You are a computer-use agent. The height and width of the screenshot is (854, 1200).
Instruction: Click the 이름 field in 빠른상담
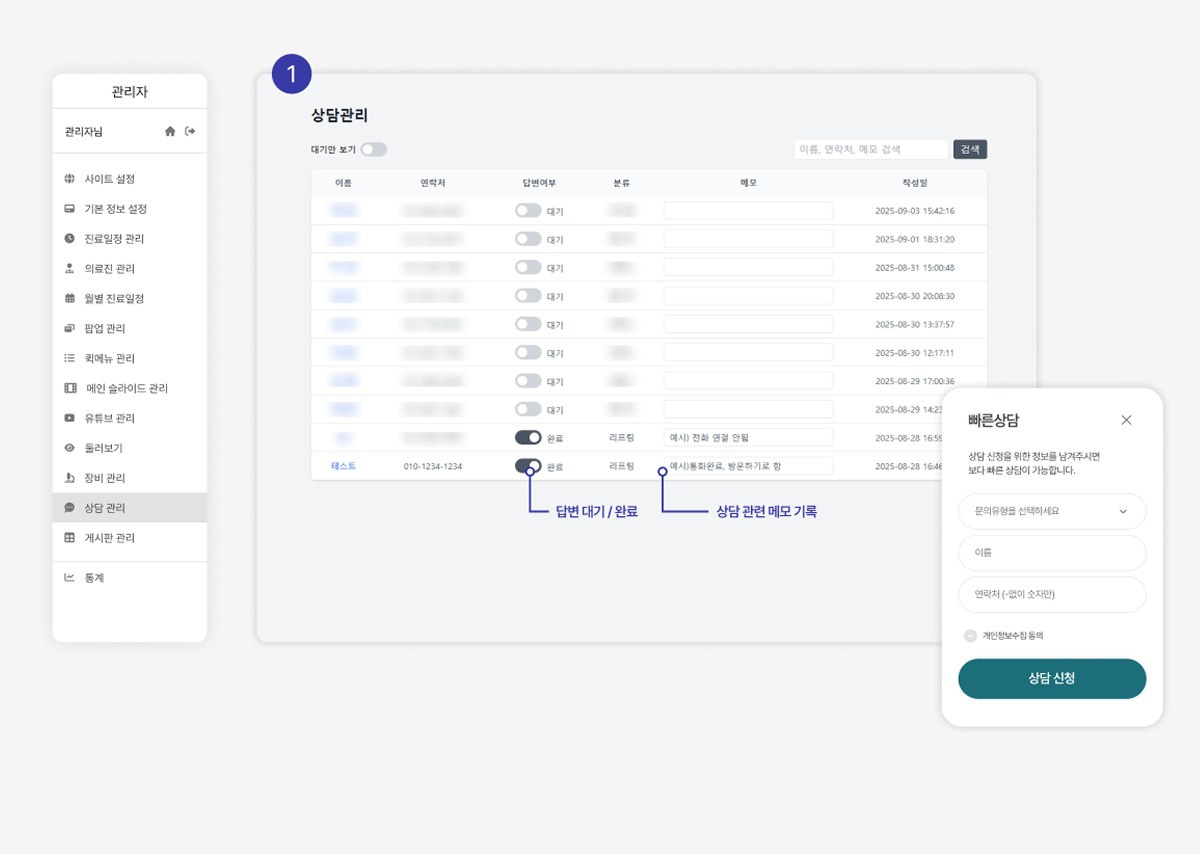coord(1052,552)
